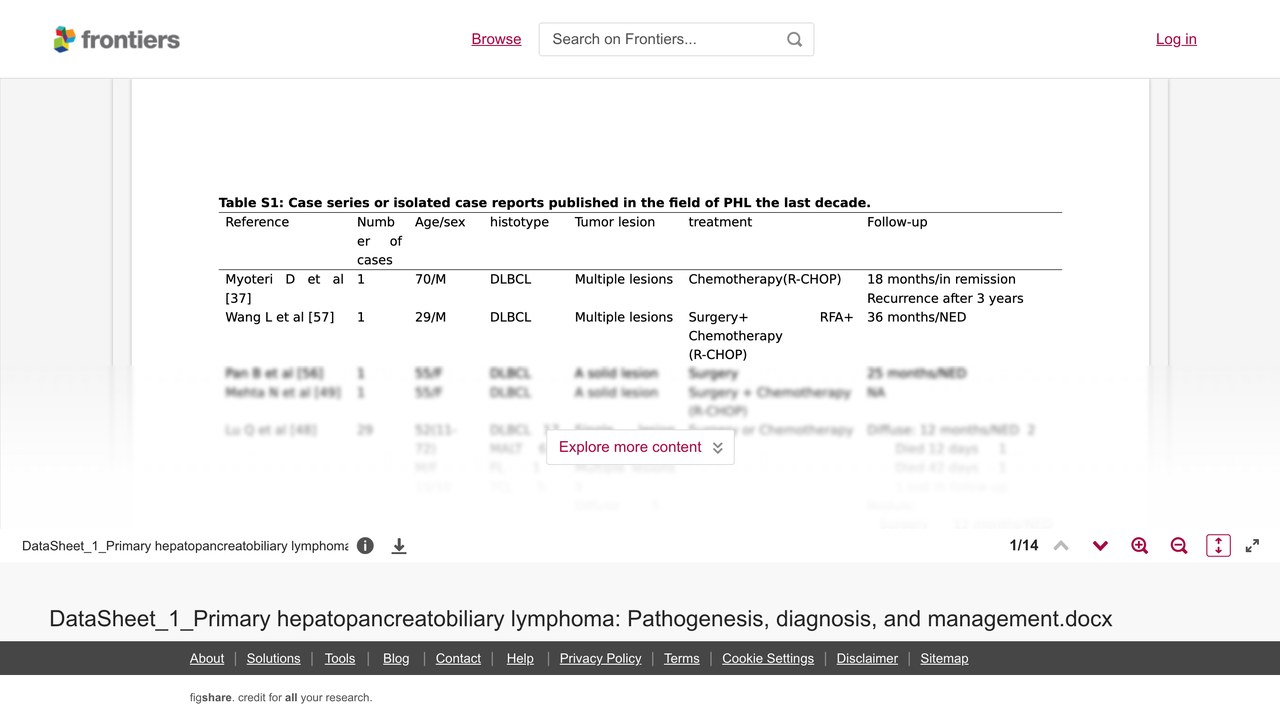Click the search magnifier icon

(795, 39)
